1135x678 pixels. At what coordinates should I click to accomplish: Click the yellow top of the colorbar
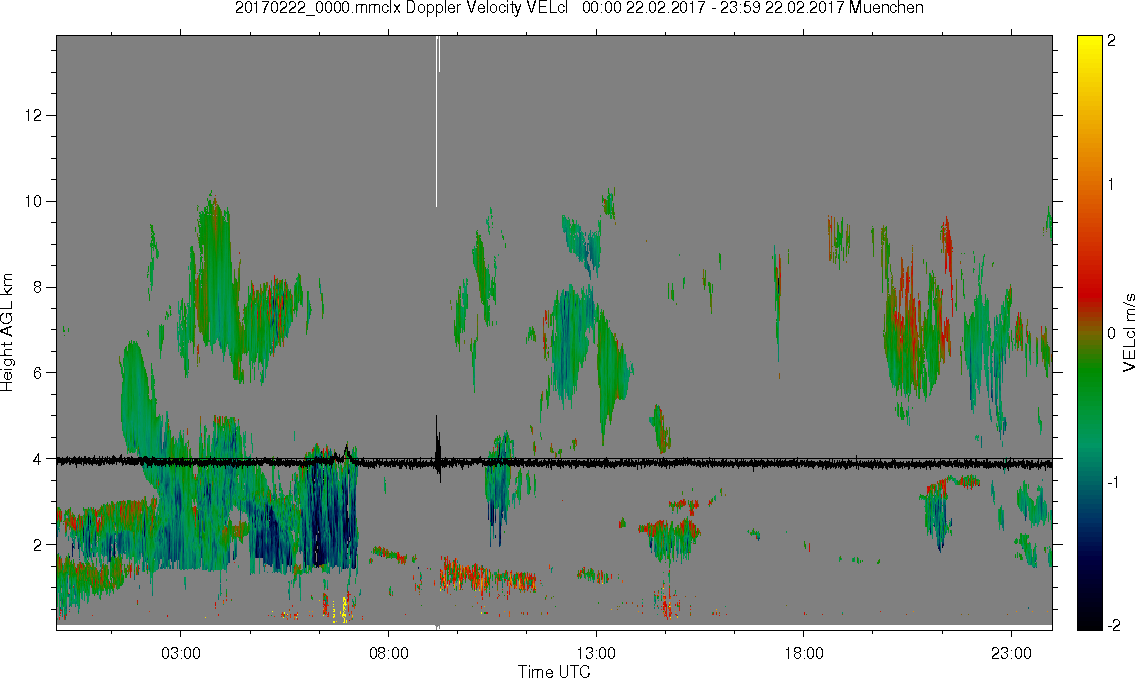[1088, 43]
